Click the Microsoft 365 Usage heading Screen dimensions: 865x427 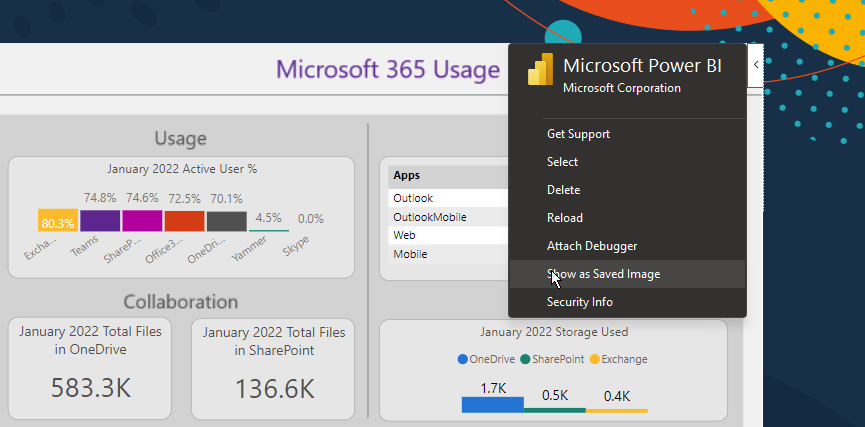pos(388,70)
